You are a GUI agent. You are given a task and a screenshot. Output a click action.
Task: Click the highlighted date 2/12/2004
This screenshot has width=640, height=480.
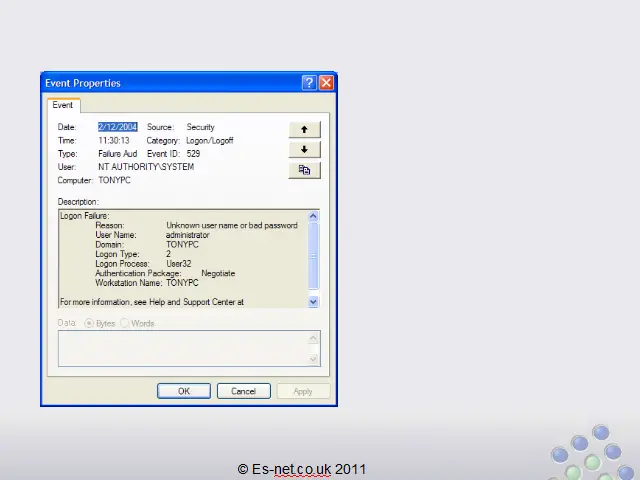click(x=118, y=127)
